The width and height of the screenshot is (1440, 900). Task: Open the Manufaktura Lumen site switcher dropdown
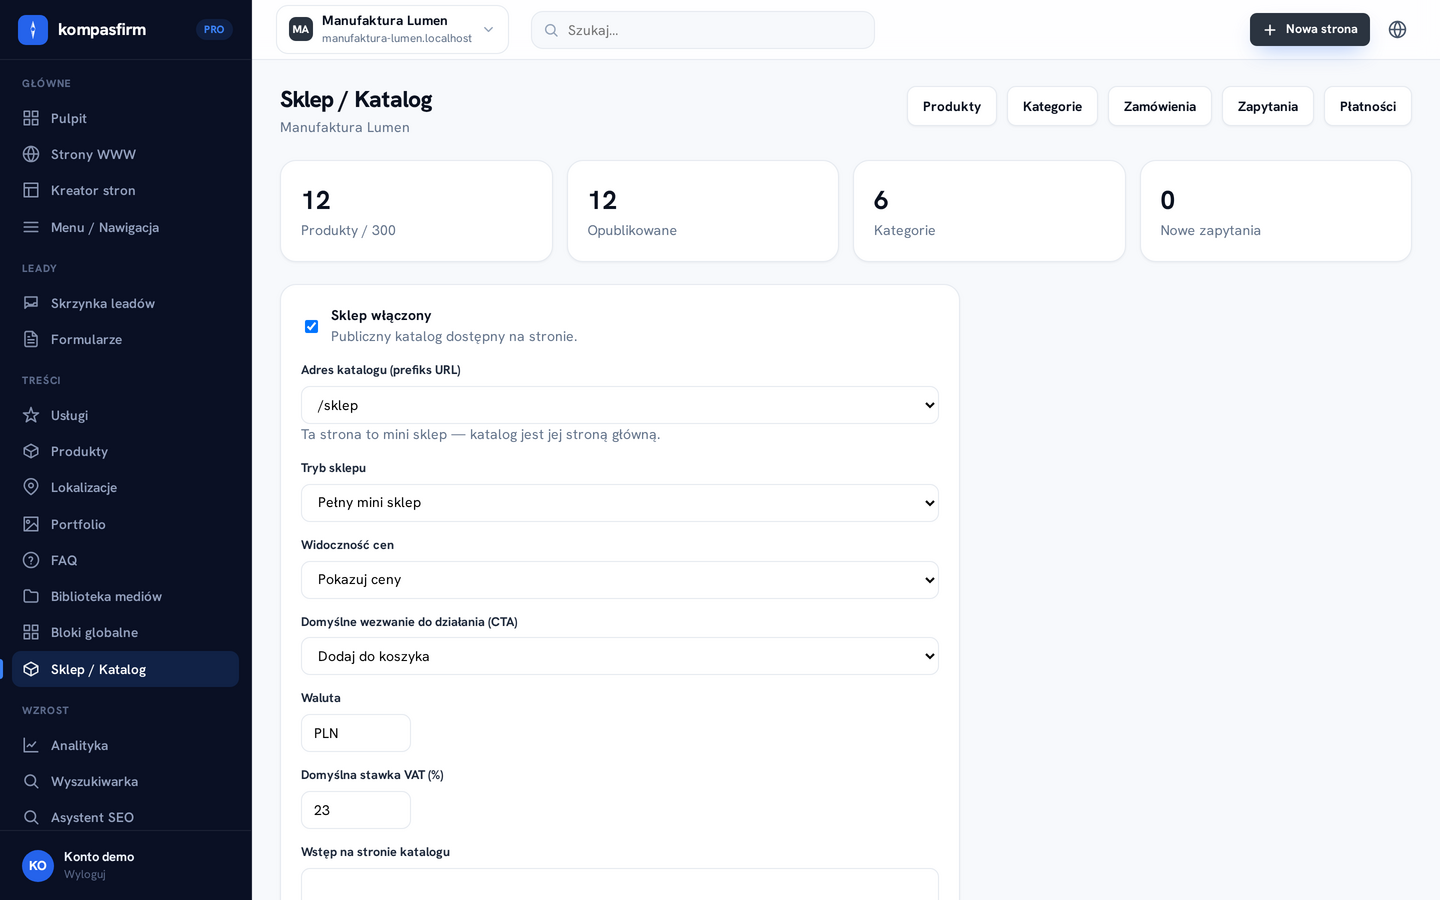[x=392, y=30]
